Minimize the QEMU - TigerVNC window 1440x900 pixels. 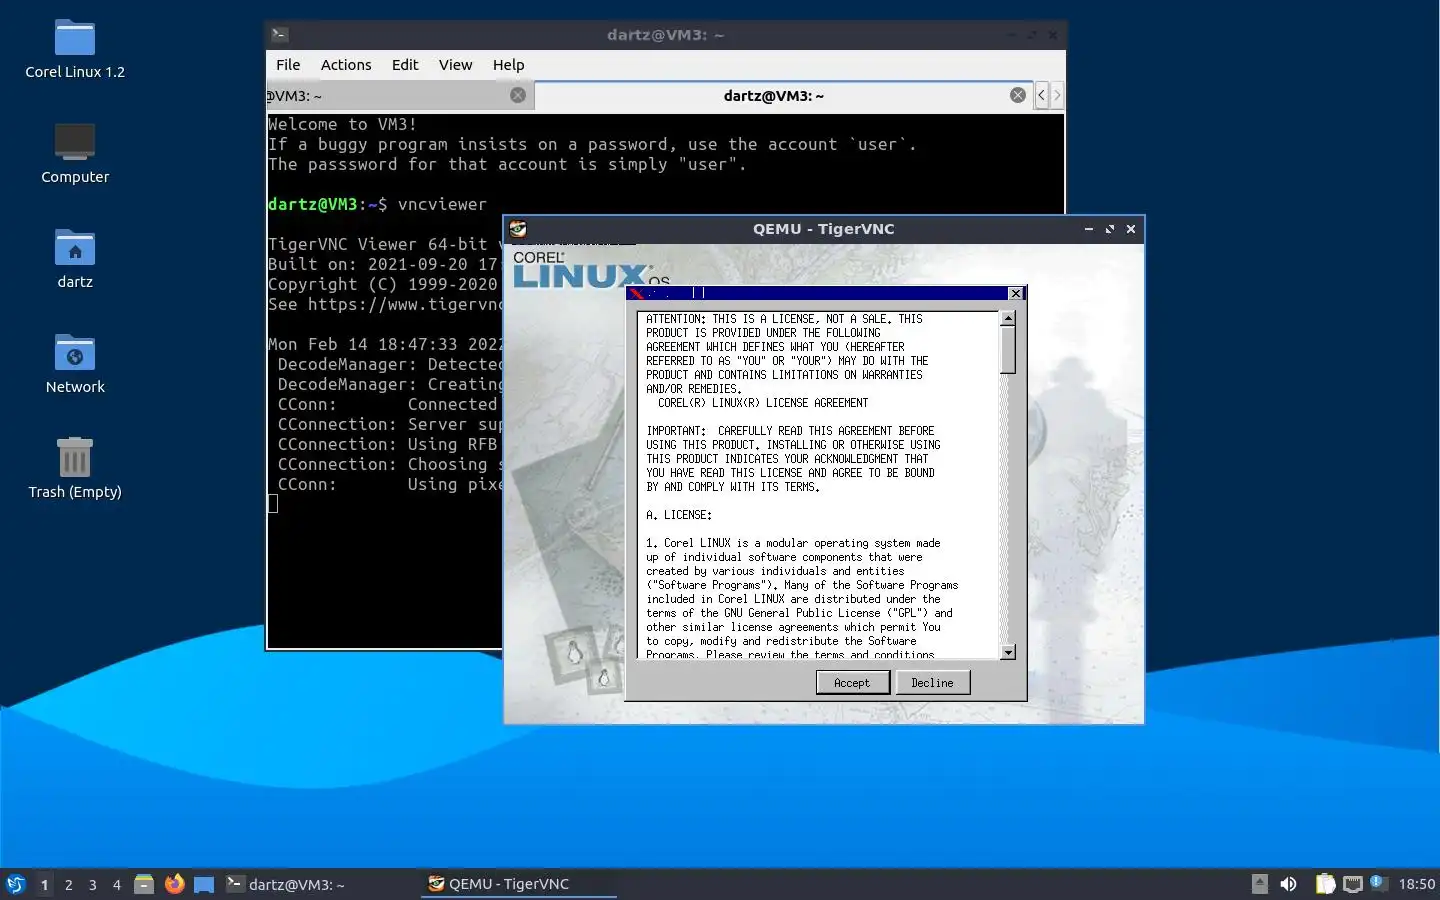[1089, 229]
